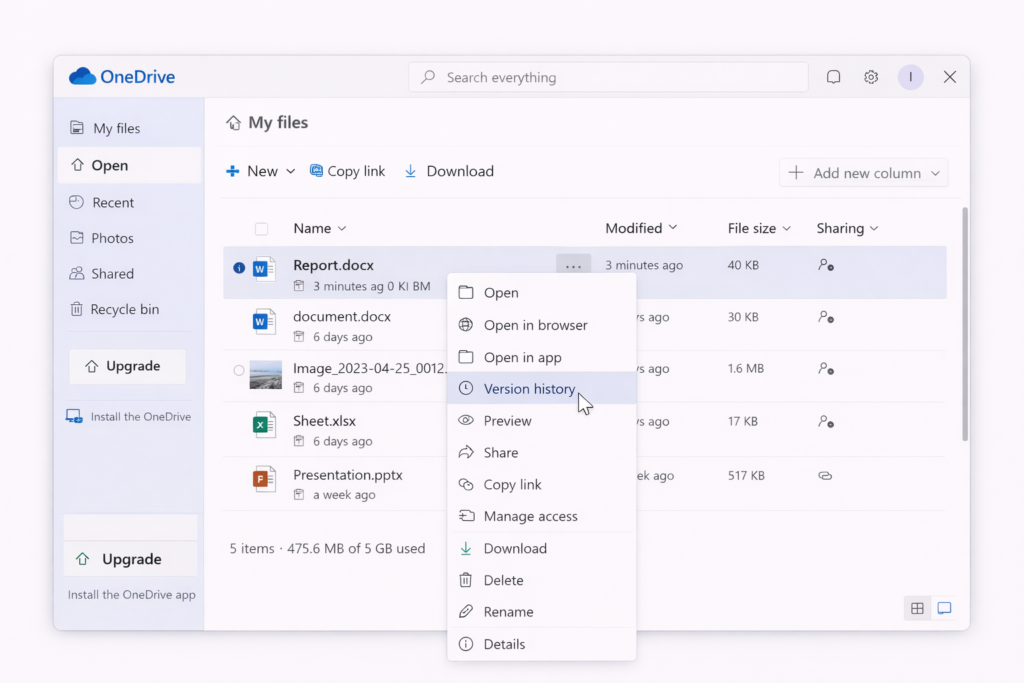Choose Rename in the context menu
This screenshot has height=683, width=1024.
click(x=541, y=612)
